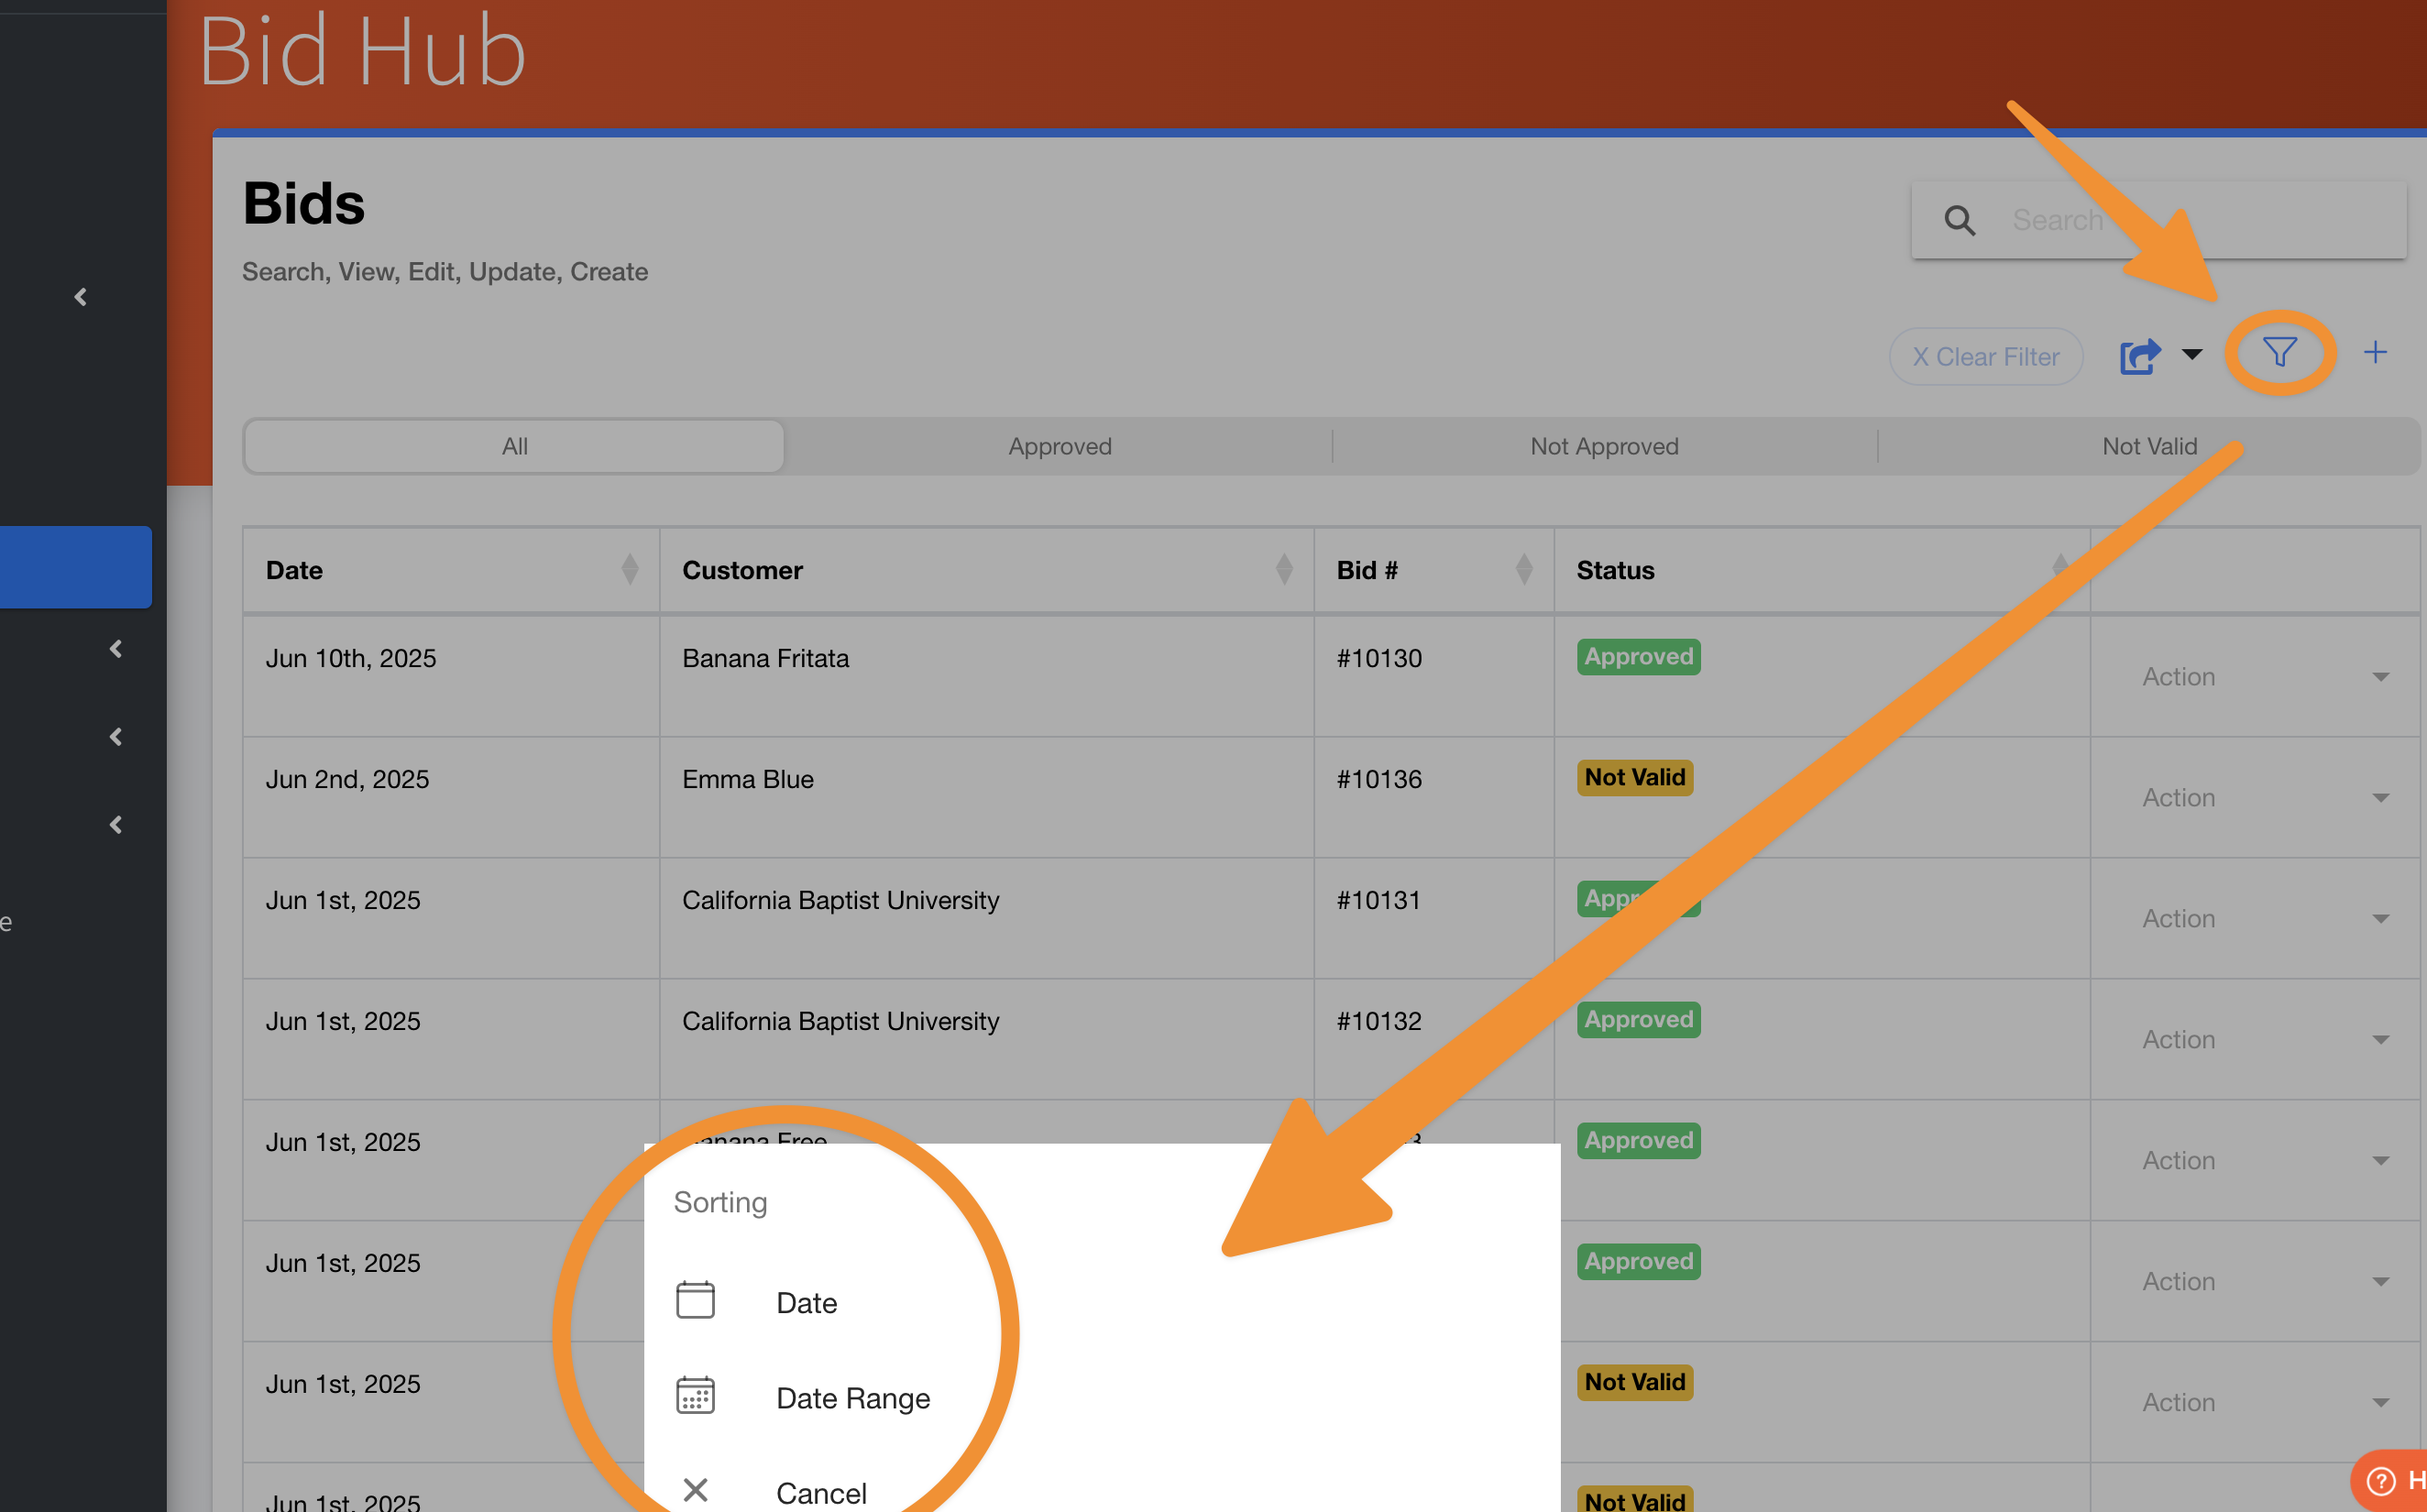The height and width of the screenshot is (1512, 2427).
Task: Click the highlighted blue sidebar item
Action: pos(75,567)
